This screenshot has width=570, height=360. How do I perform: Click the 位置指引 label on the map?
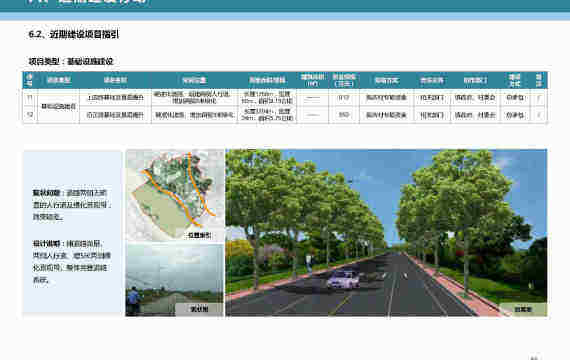point(199,235)
